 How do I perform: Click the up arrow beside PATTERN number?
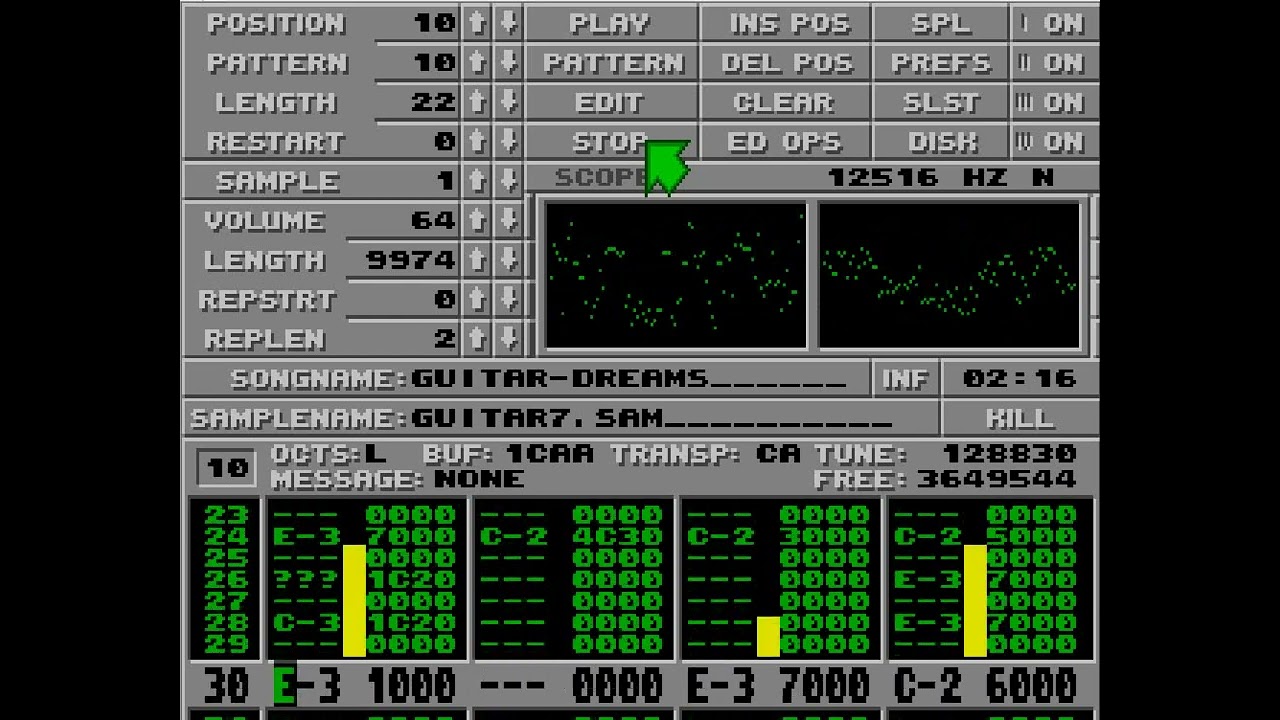pyautogui.click(x=477, y=62)
